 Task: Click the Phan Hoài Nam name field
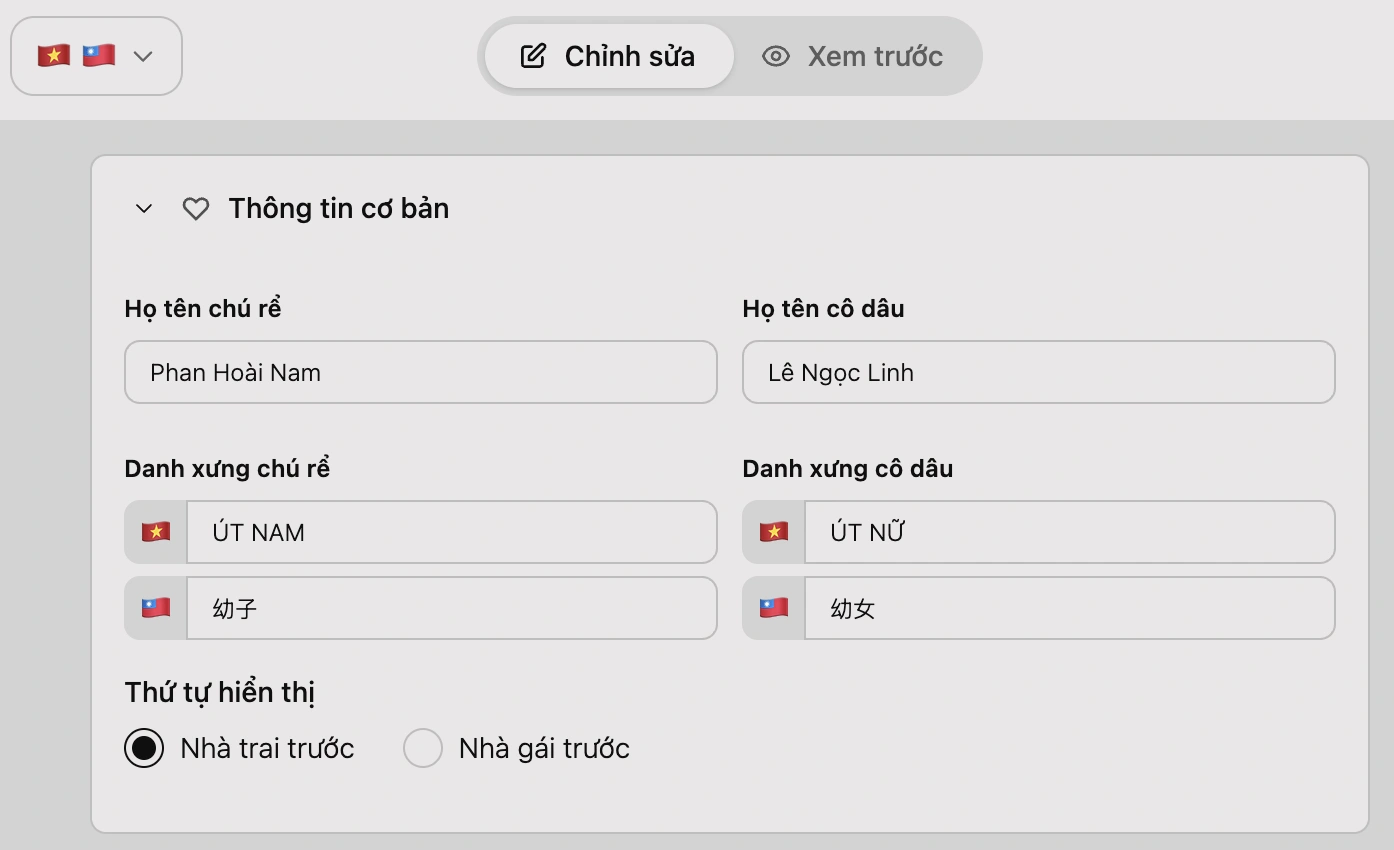(x=420, y=372)
